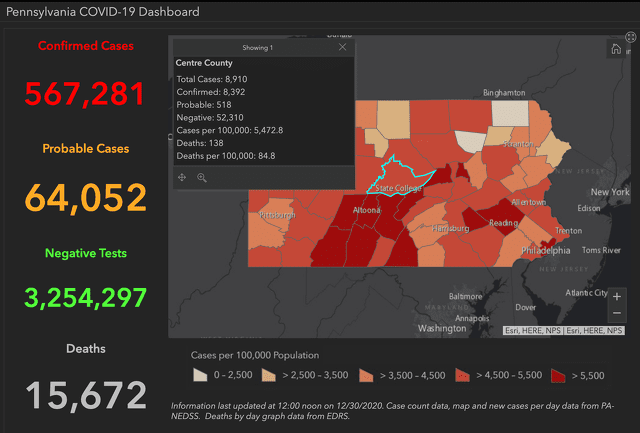This screenshot has width=640, height=433.
Task: Zoom out with the map minus button
Action: [x=616, y=313]
